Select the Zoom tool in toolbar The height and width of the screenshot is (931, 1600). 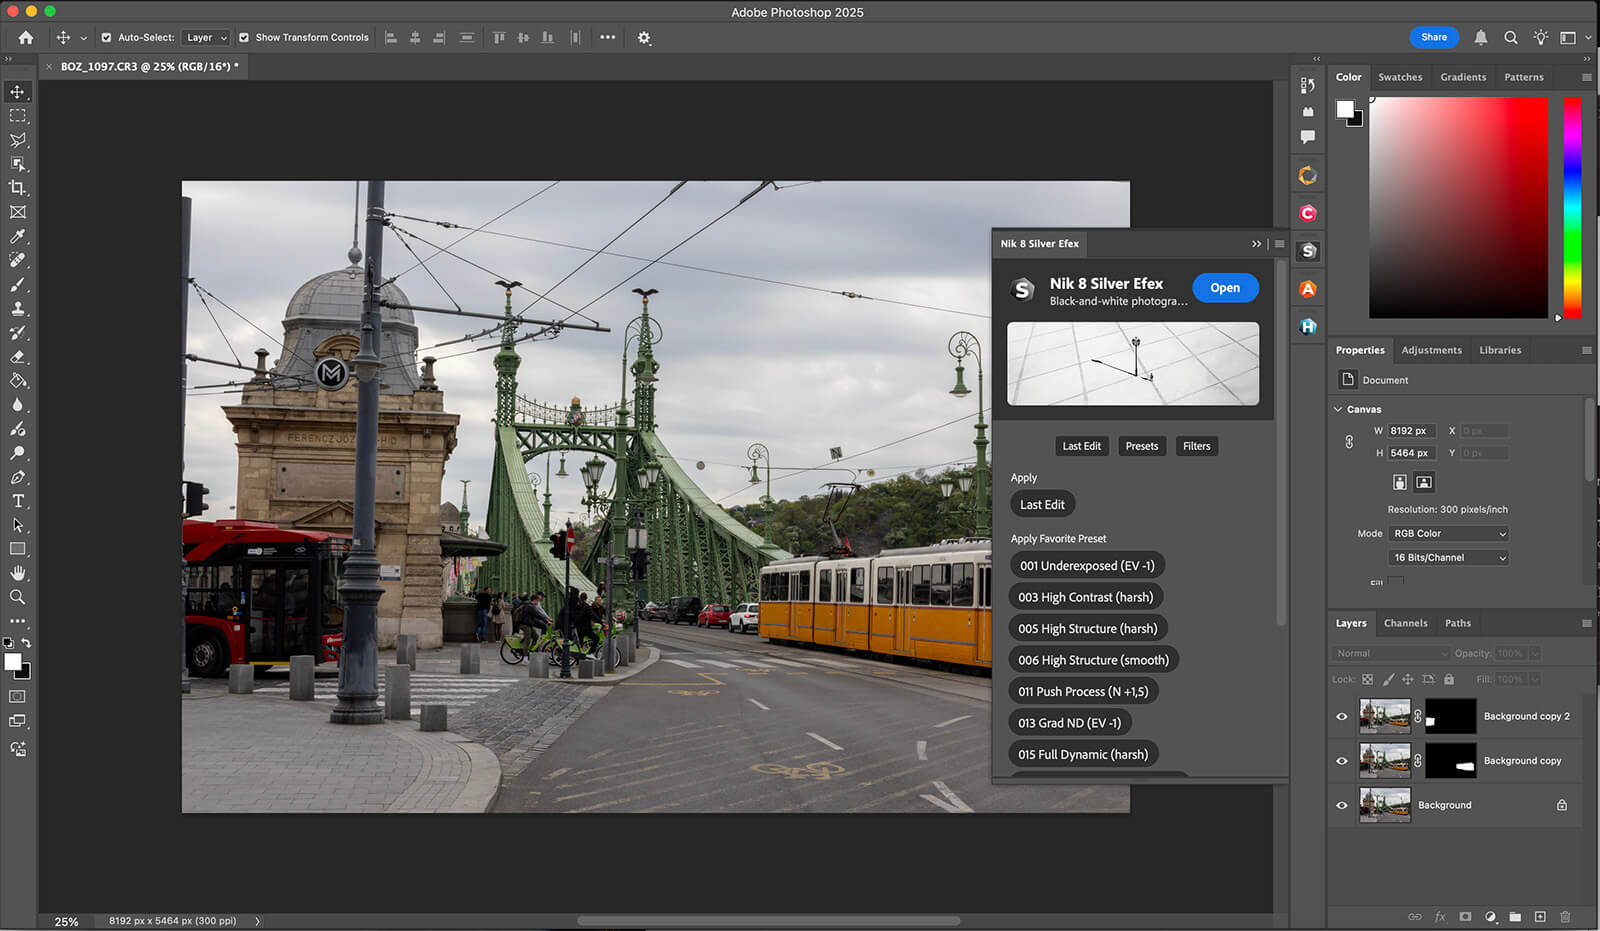coord(18,597)
